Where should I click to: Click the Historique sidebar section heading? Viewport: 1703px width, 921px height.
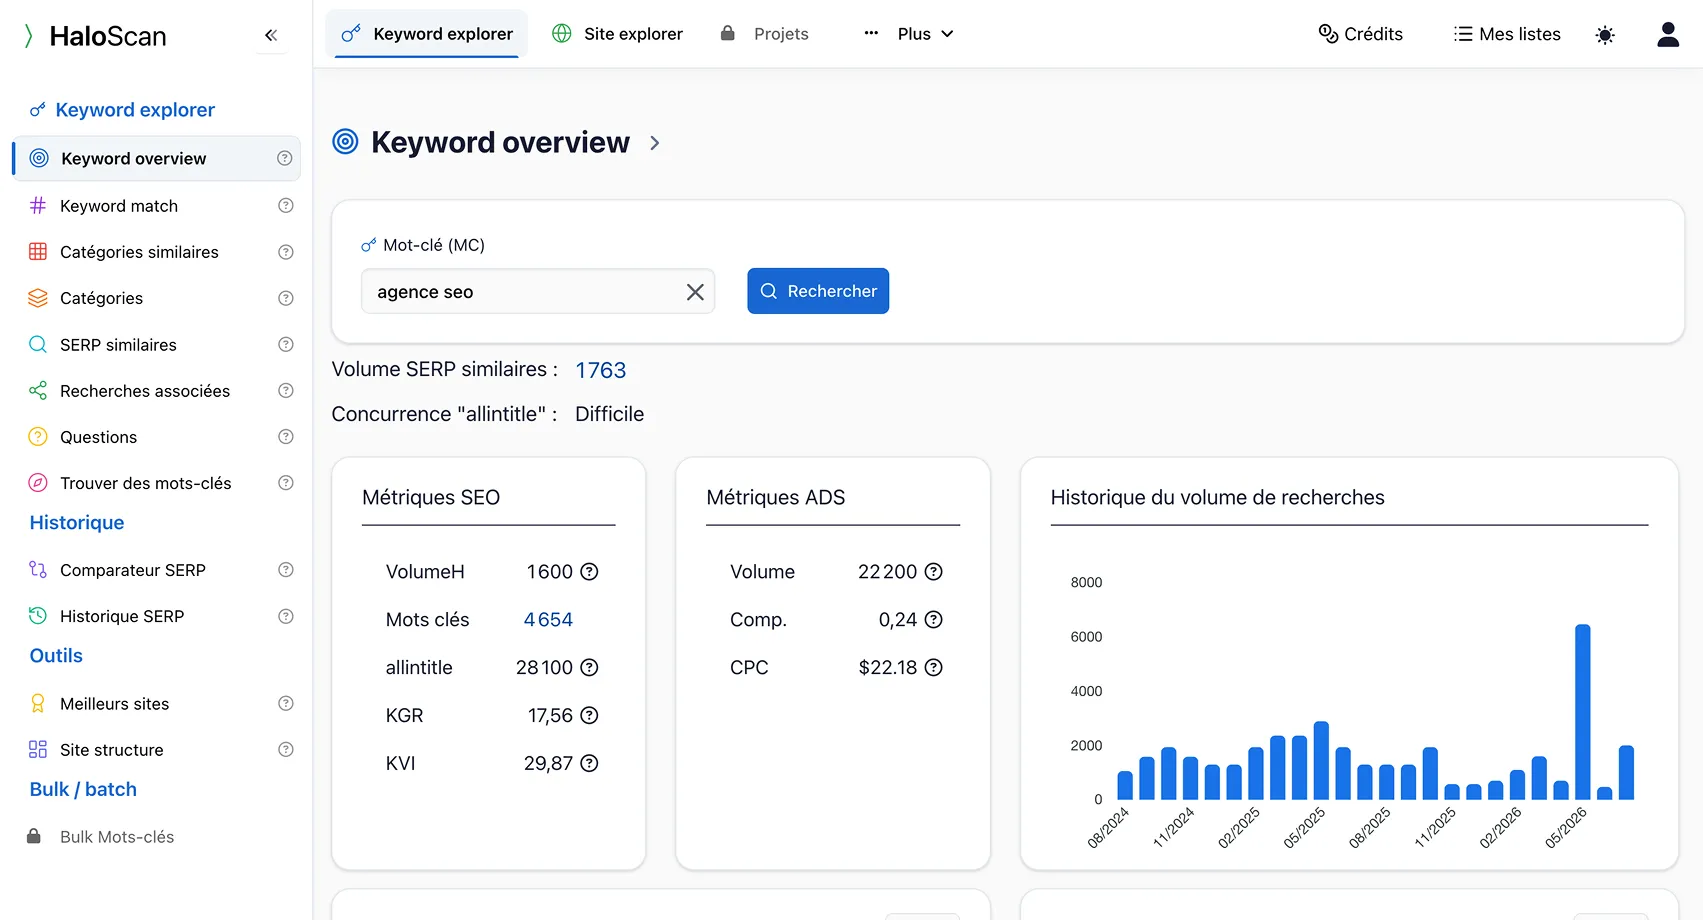(x=77, y=523)
